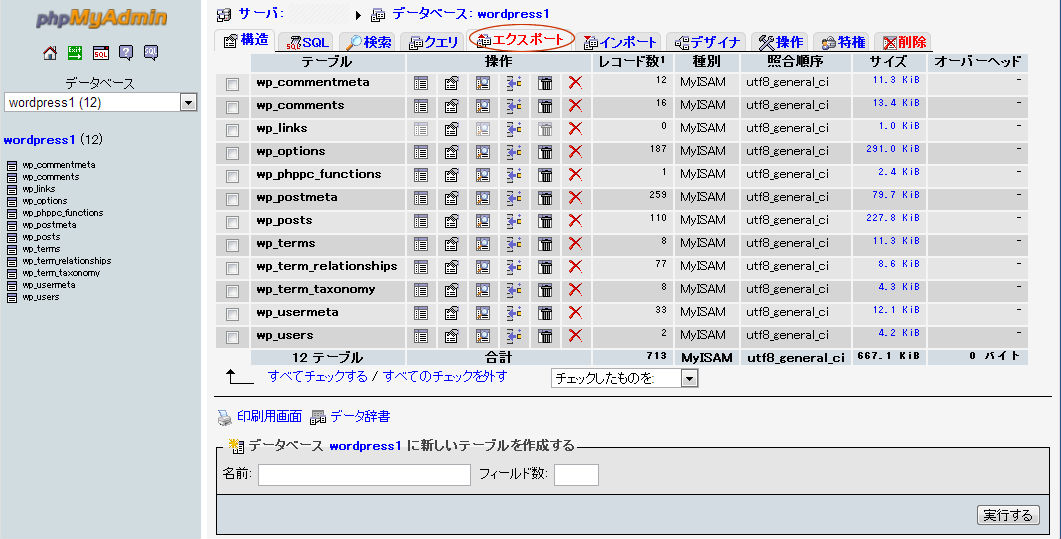Screen dimensions: 1061x539
Task: Open wordpress1 database link in sidebar
Action: [x=39, y=140]
